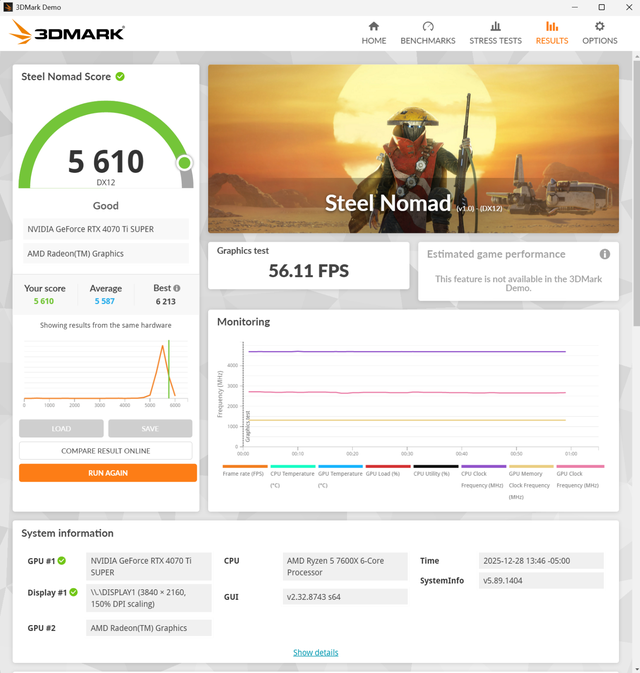Toggle the GPU Clock Frequency pink legend swatch
Screen dimensions: 640x673
coord(580,466)
